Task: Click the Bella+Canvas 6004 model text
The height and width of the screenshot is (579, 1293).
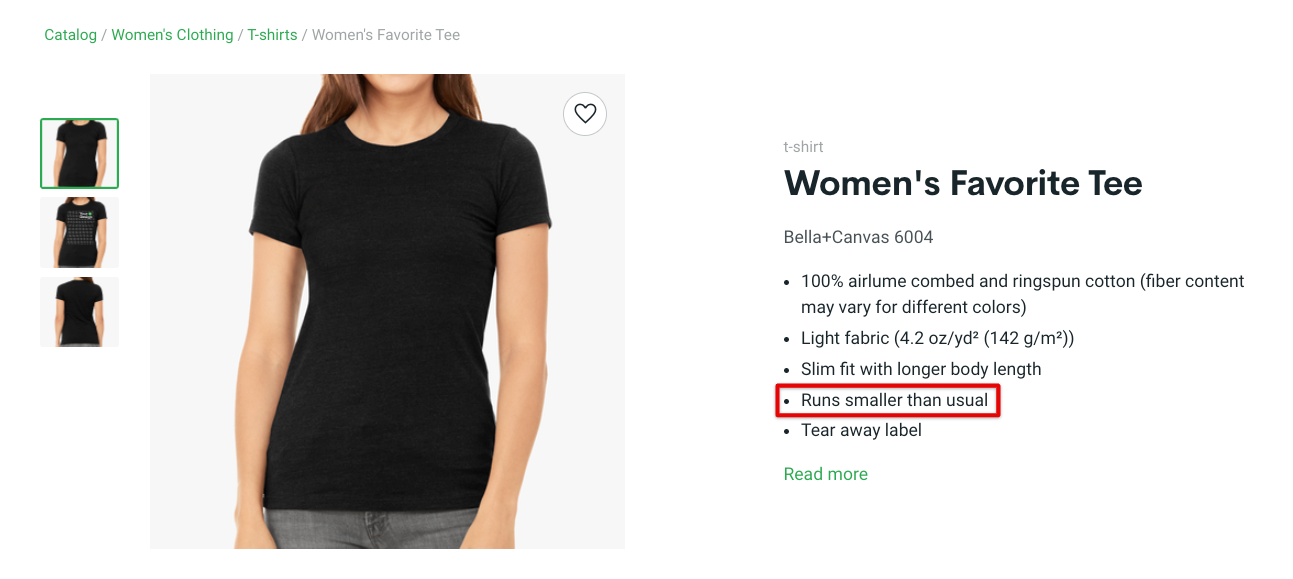Action: 858,238
